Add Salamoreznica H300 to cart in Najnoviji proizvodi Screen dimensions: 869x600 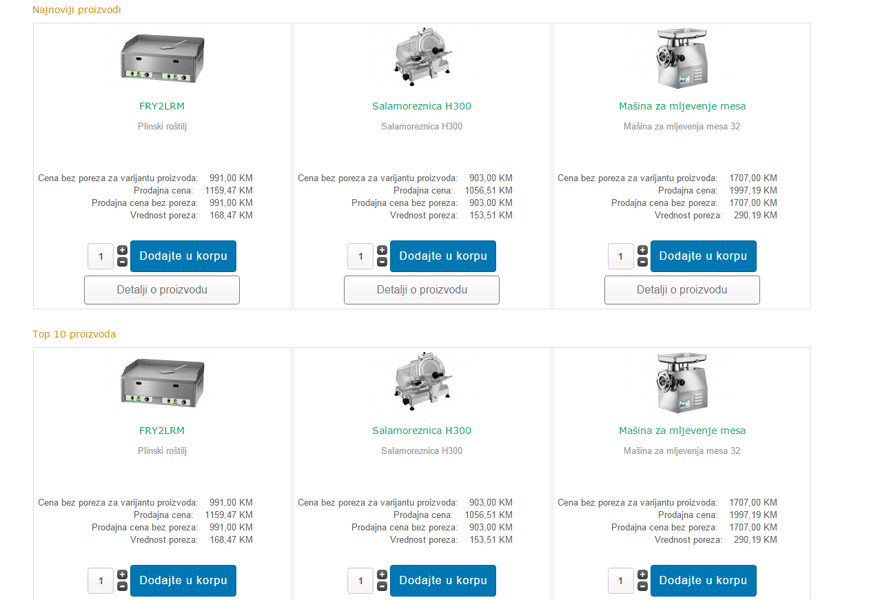[443, 256]
